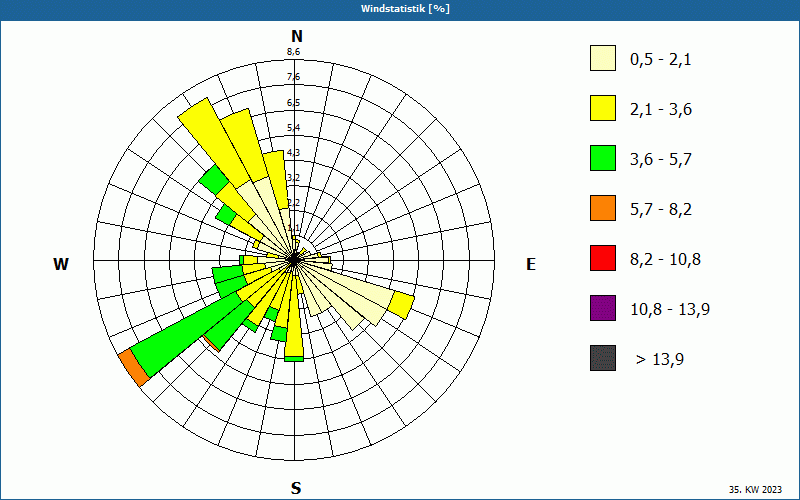The height and width of the screenshot is (500, 800).
Task: Click the red 8,2 - 10,8 legend swatch
Action: 603,258
